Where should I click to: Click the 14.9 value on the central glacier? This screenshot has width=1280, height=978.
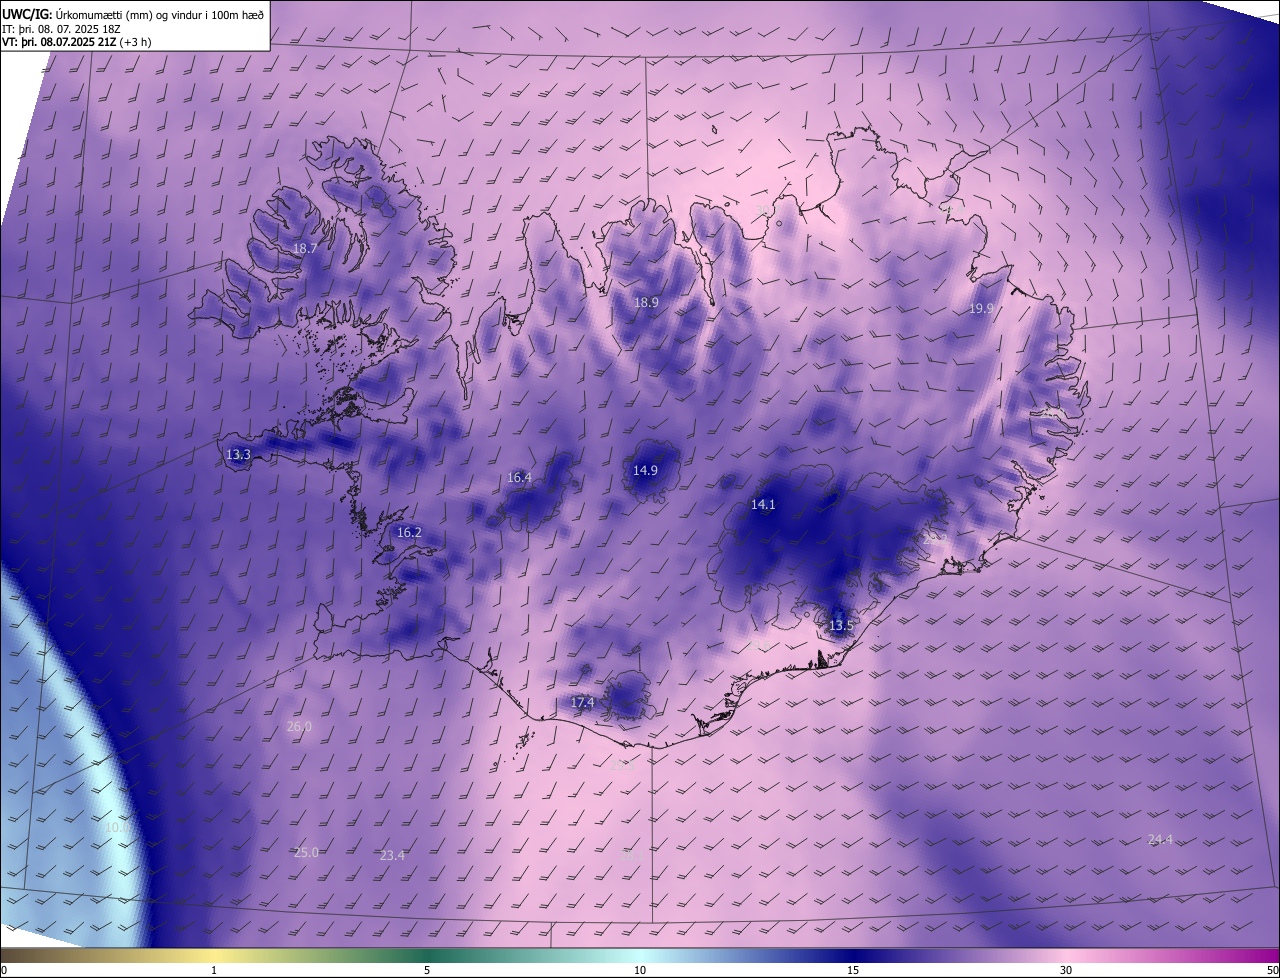pos(645,470)
